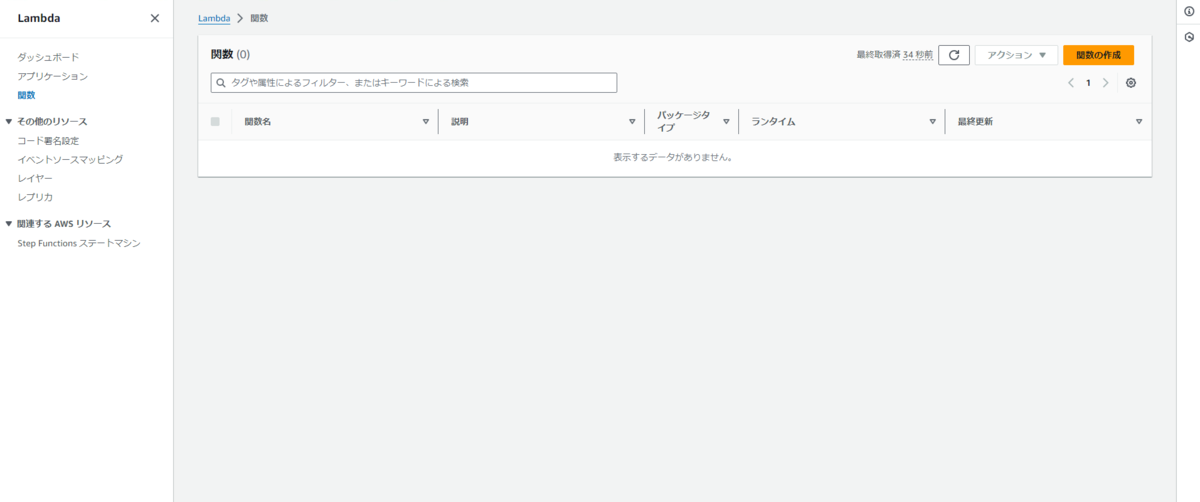The image size is (1200, 502).
Task: Sort by ランタイム column arrow
Action: [932, 122]
